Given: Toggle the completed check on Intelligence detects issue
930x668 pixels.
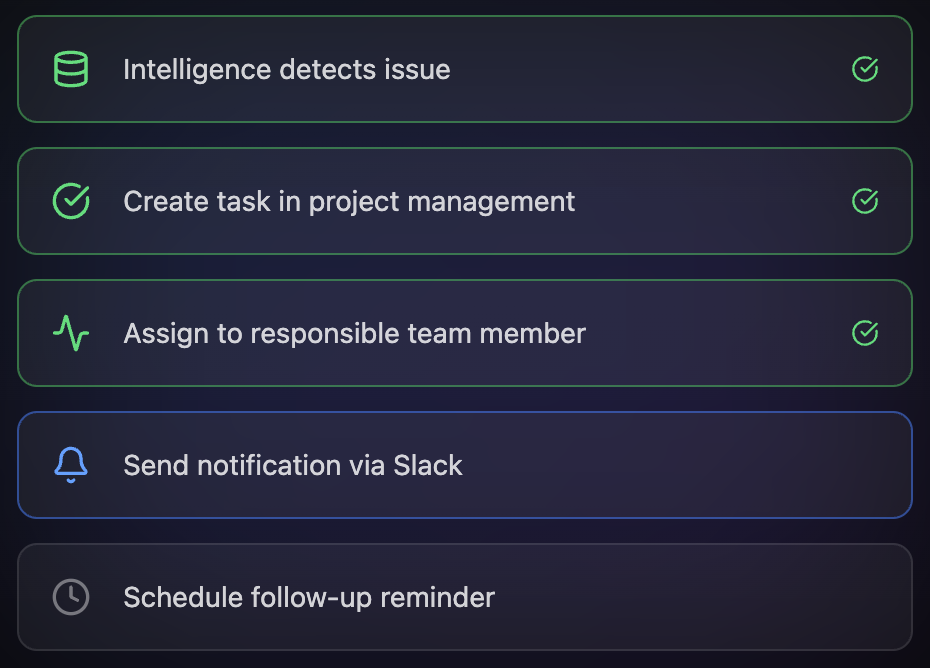Looking at the screenshot, I should coord(865,69).
